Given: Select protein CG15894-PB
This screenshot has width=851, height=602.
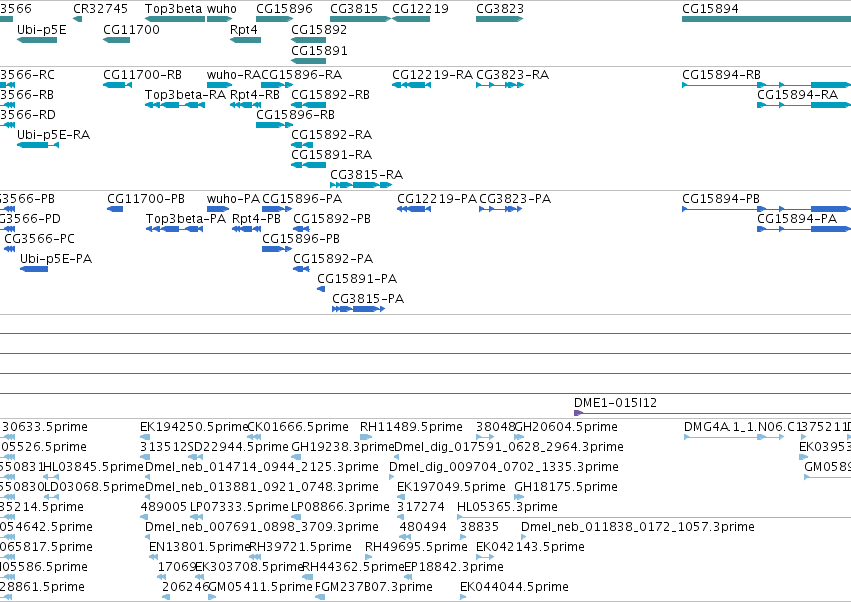Looking at the screenshot, I should point(766,209).
